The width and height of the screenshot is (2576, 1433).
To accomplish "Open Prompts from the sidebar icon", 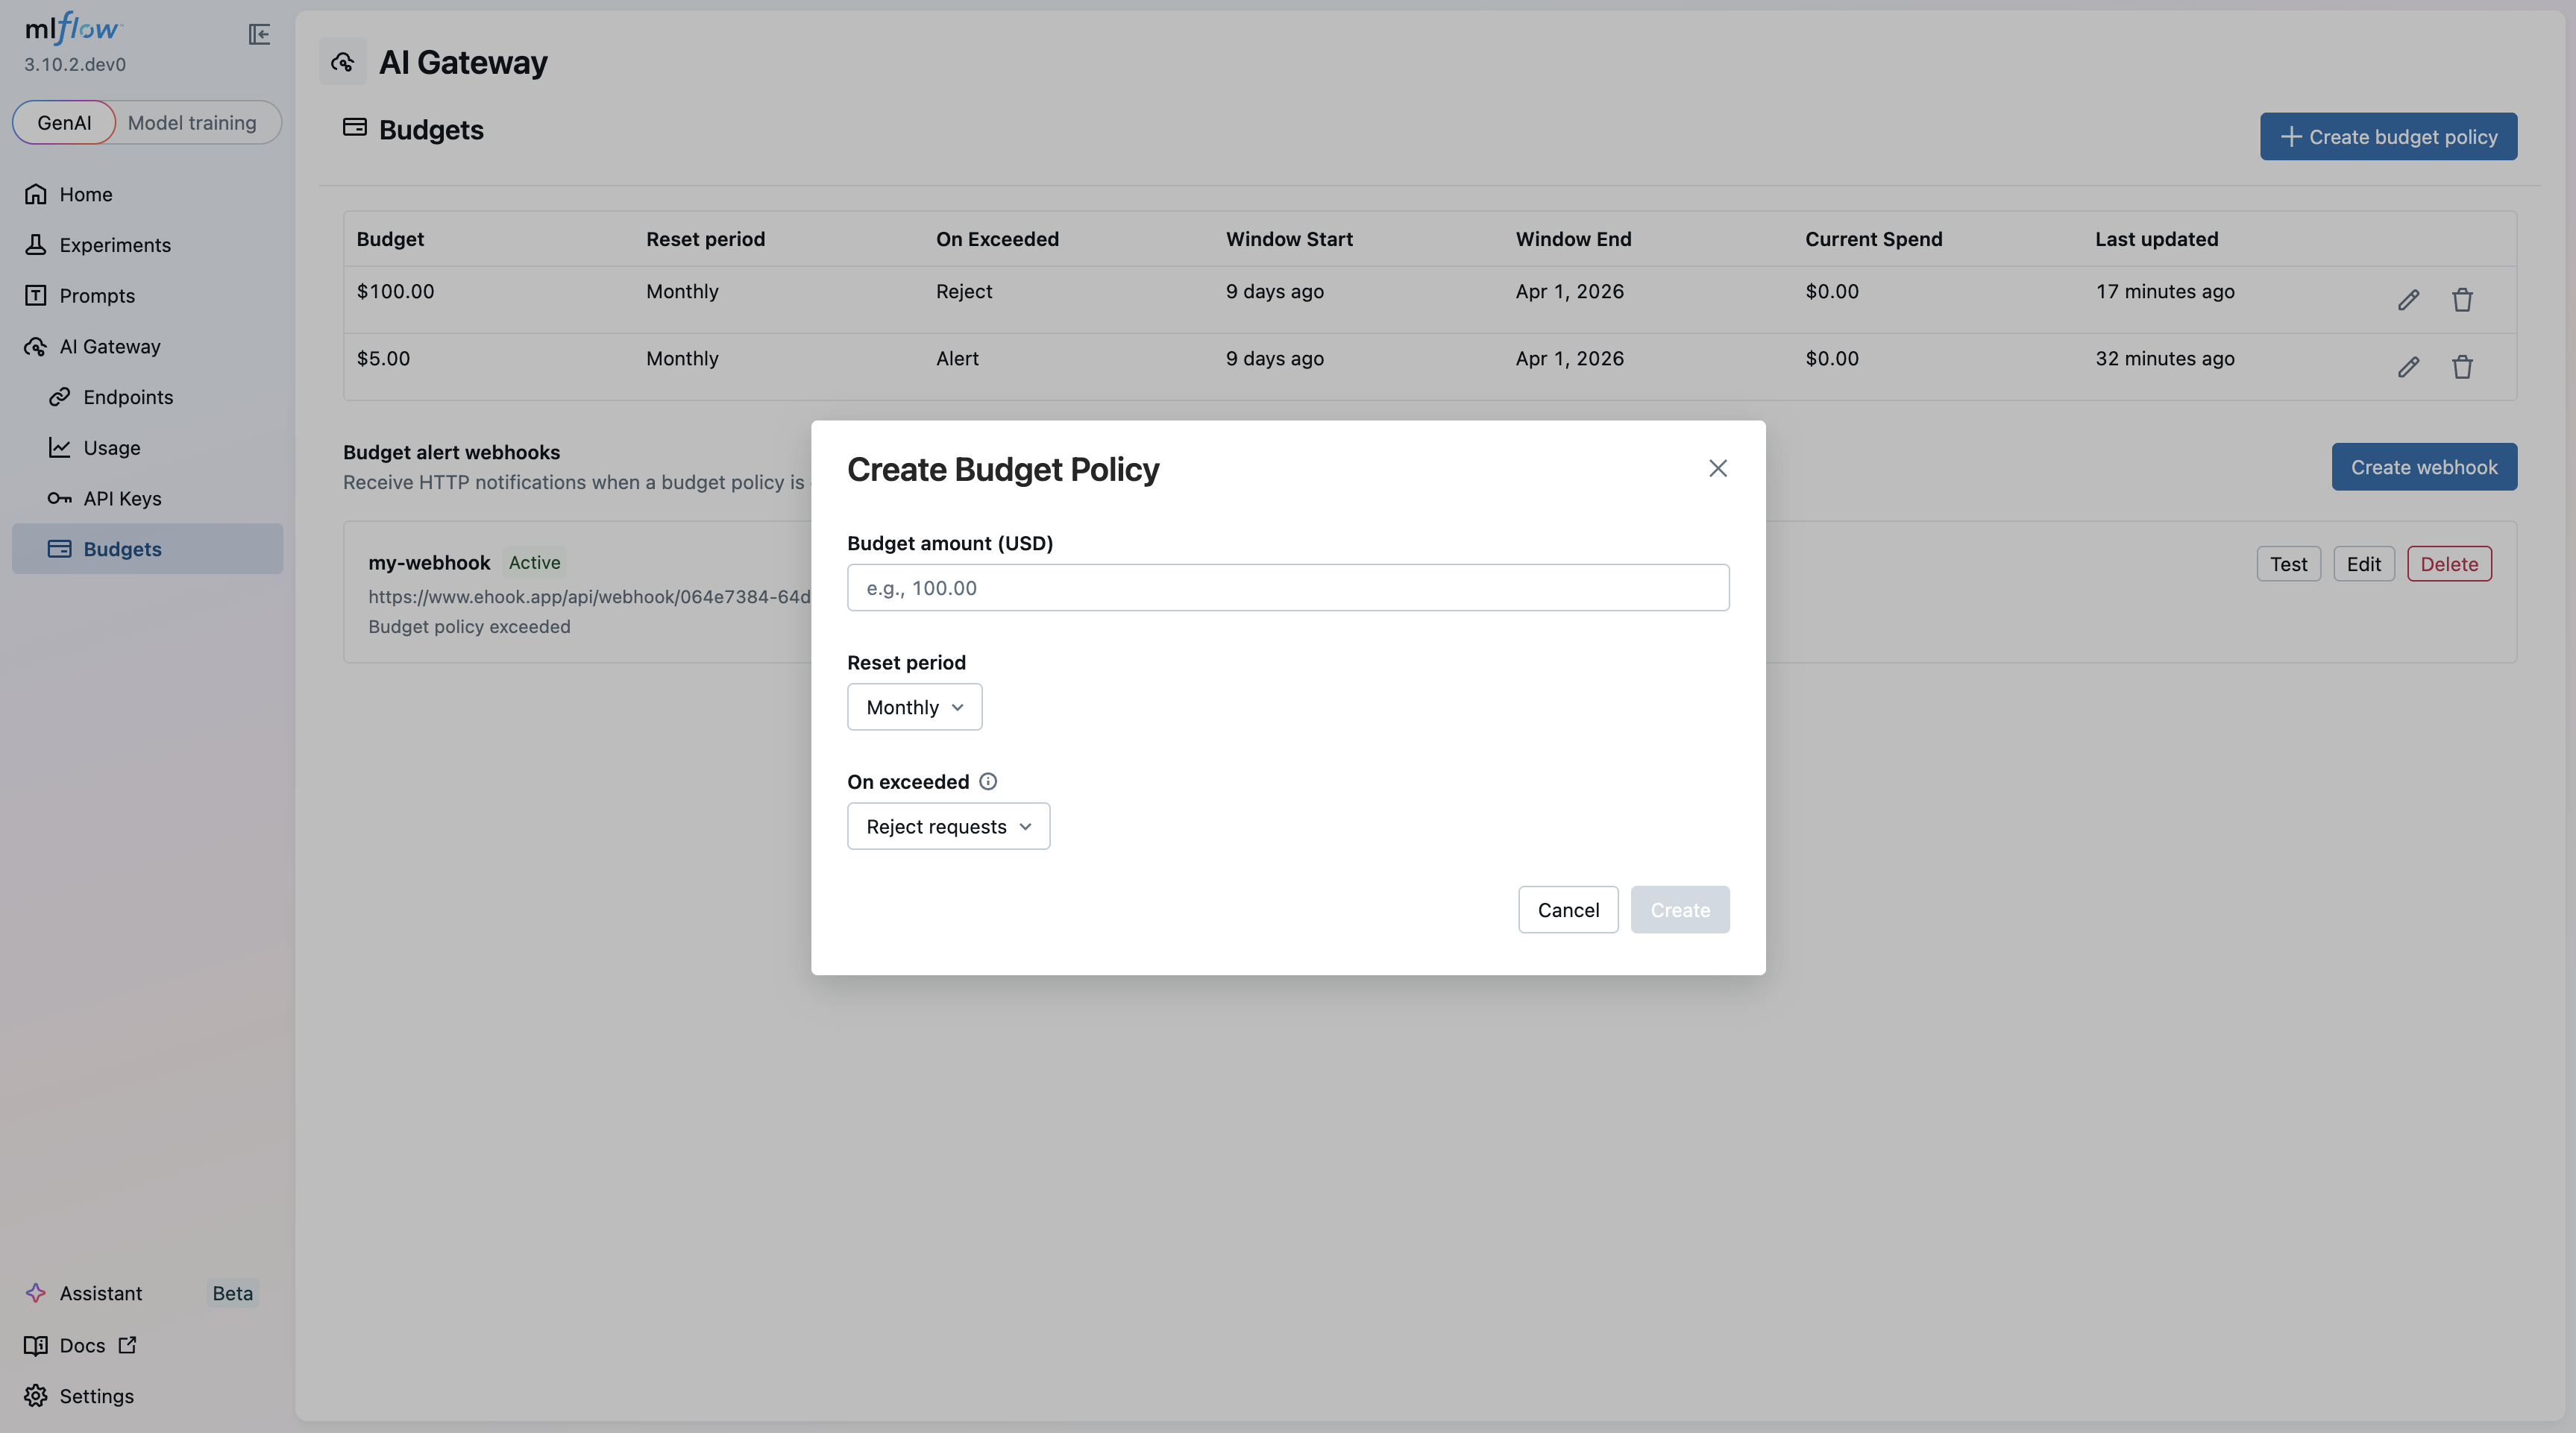I will click(x=36, y=295).
